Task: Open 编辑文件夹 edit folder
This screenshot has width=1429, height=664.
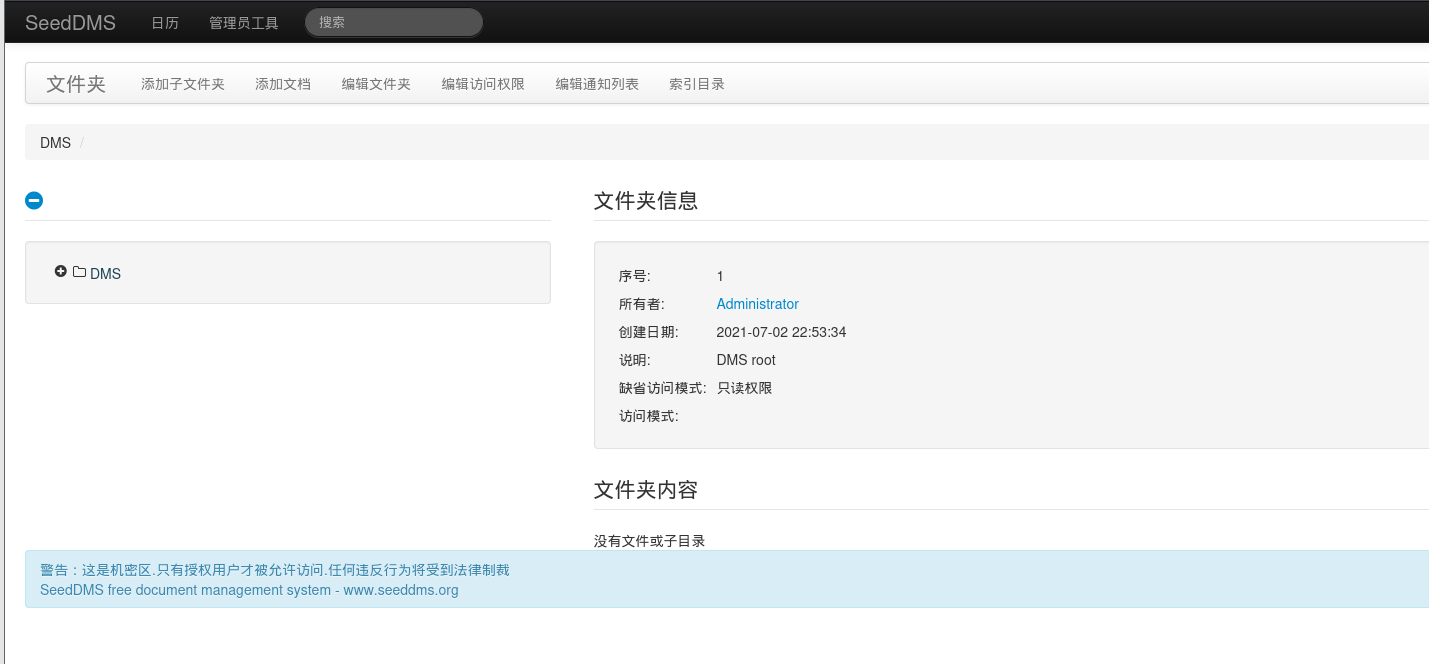Action: pos(376,84)
